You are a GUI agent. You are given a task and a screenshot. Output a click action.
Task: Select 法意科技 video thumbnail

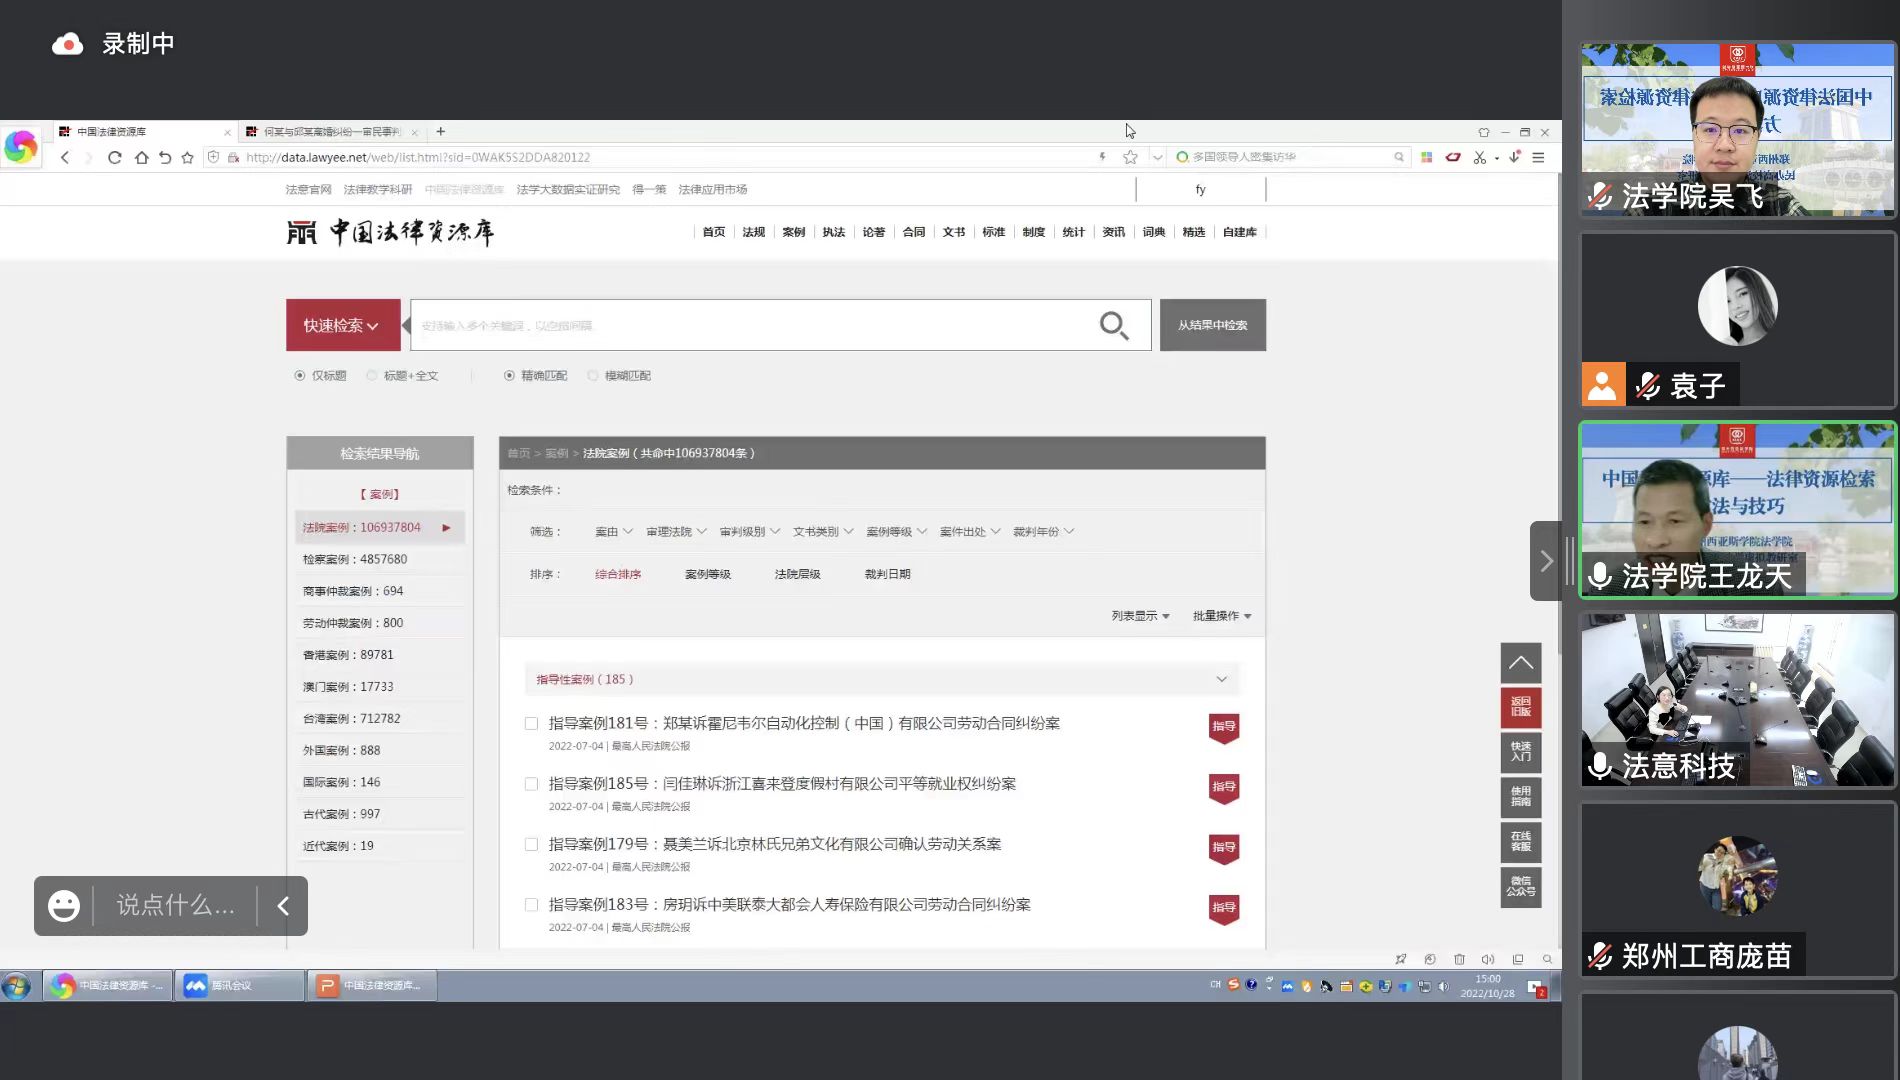(x=1737, y=700)
